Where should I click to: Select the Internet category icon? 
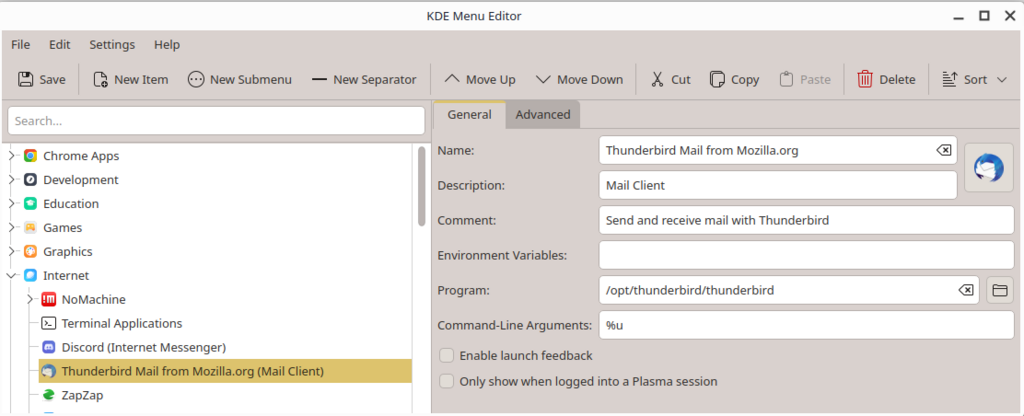click(30, 276)
